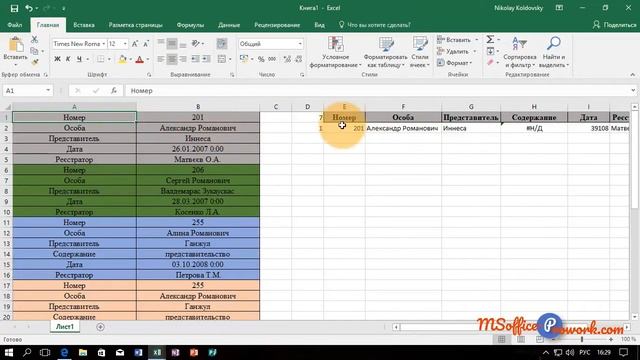Screen dimensions: 640x360
Task: Expand the Вставить cells dropdown arrow
Action: (476, 40)
